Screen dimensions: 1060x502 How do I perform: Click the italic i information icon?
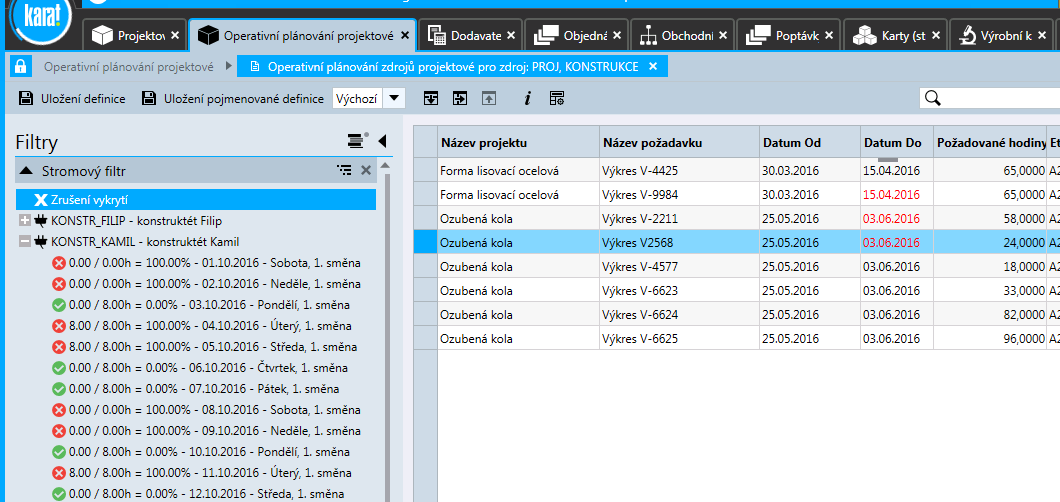pyautogui.click(x=527, y=99)
